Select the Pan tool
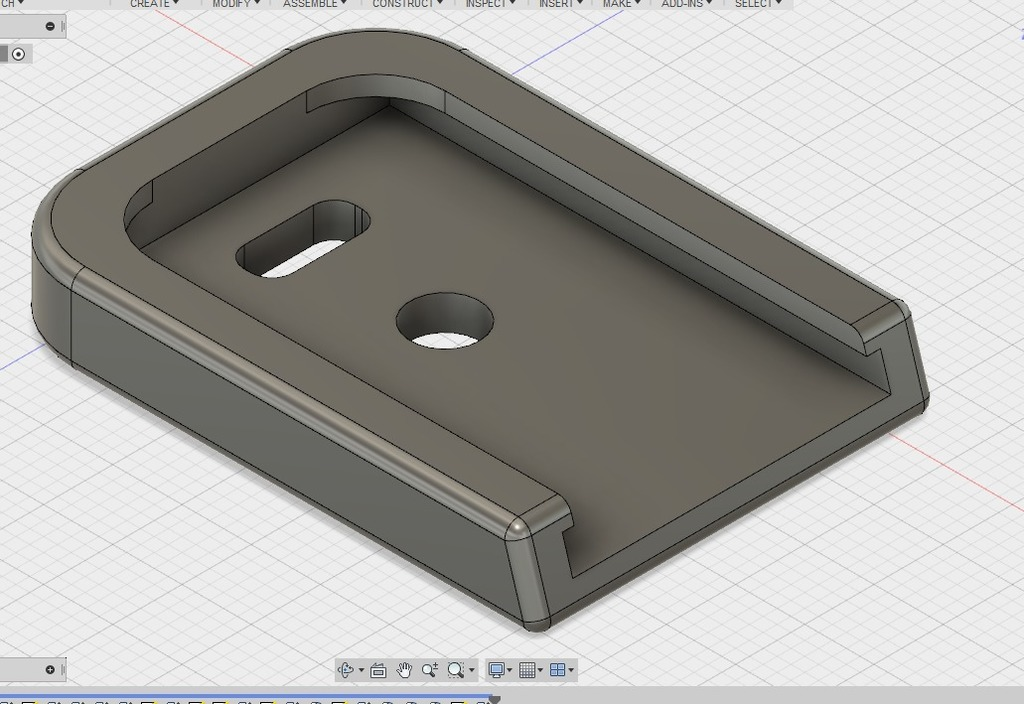The width and height of the screenshot is (1024, 704). click(x=405, y=670)
